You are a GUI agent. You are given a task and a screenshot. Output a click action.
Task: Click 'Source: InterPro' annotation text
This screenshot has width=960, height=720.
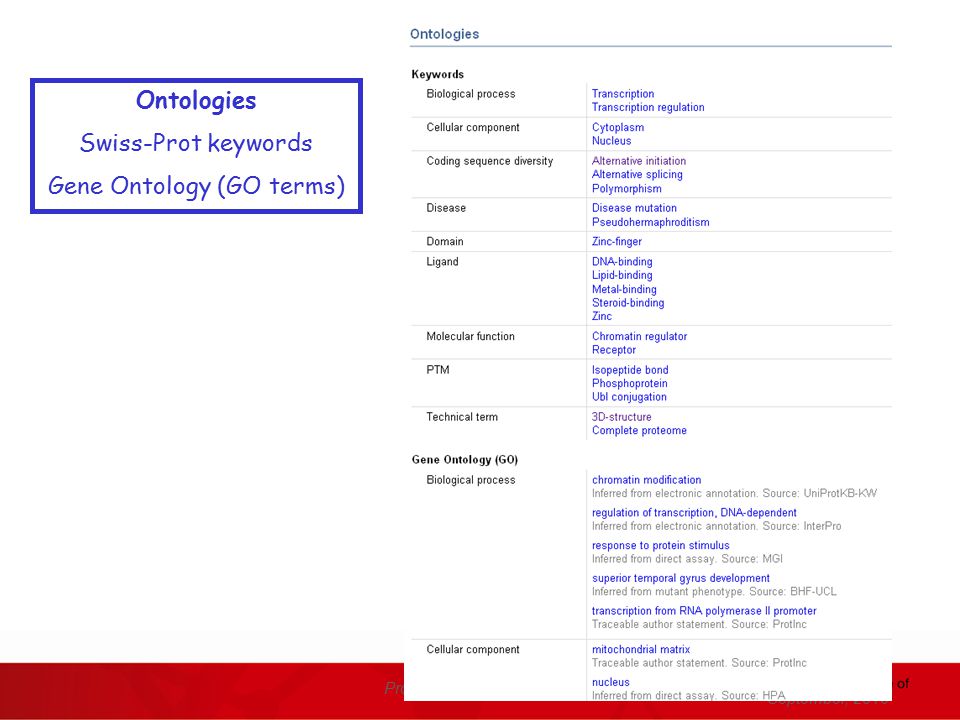(x=802, y=527)
